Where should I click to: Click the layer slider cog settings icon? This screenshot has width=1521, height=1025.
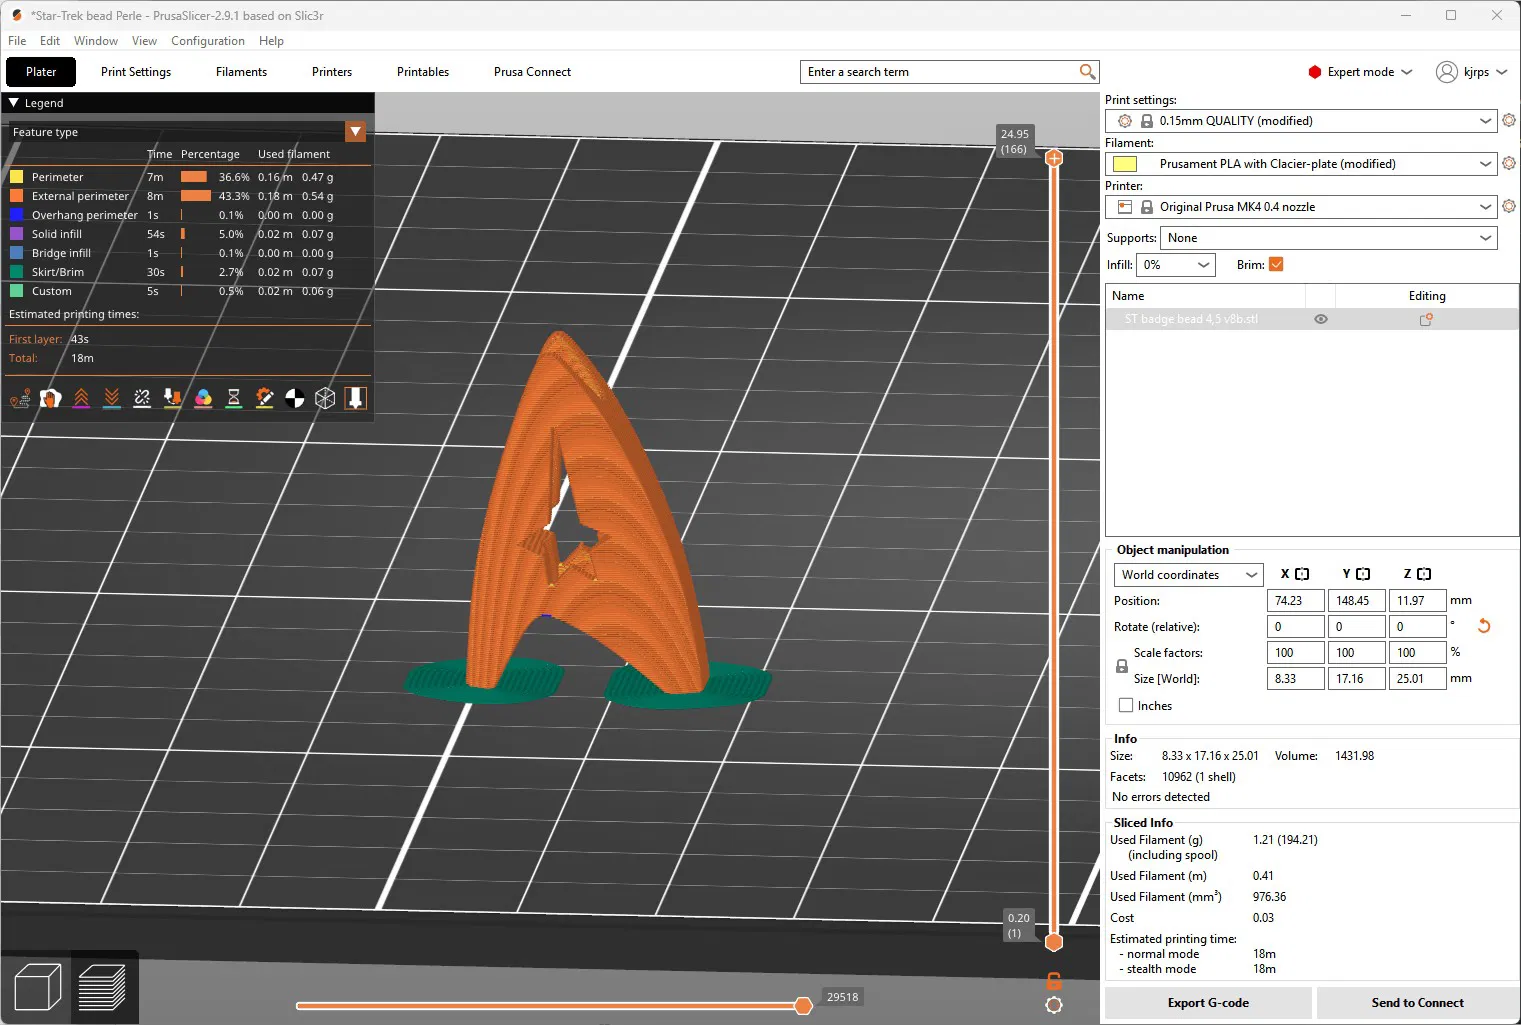(1054, 1005)
